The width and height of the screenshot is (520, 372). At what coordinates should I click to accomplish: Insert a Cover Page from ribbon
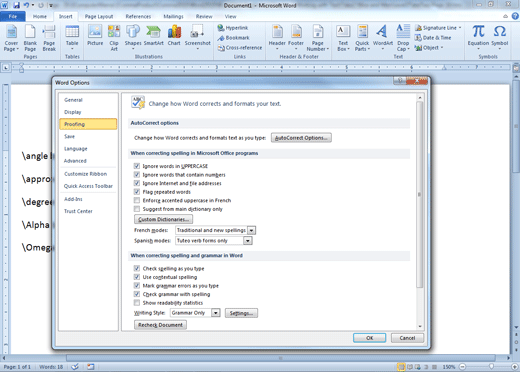point(11,38)
